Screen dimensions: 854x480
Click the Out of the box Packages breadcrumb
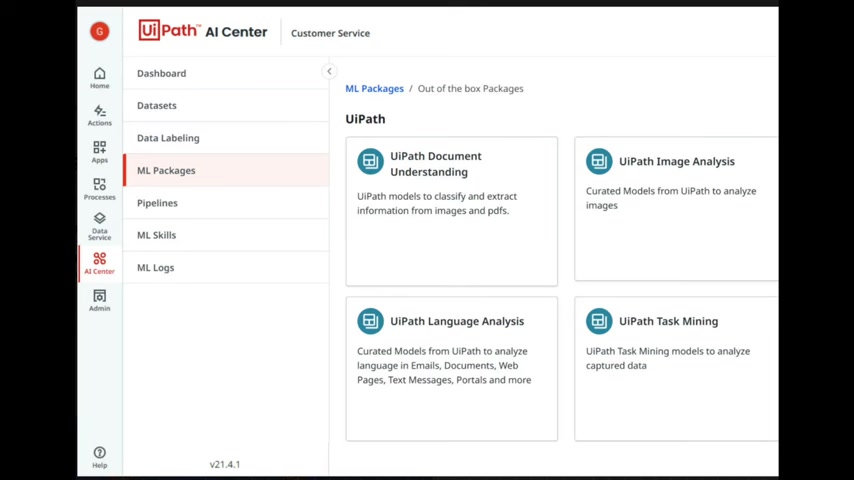click(x=471, y=88)
